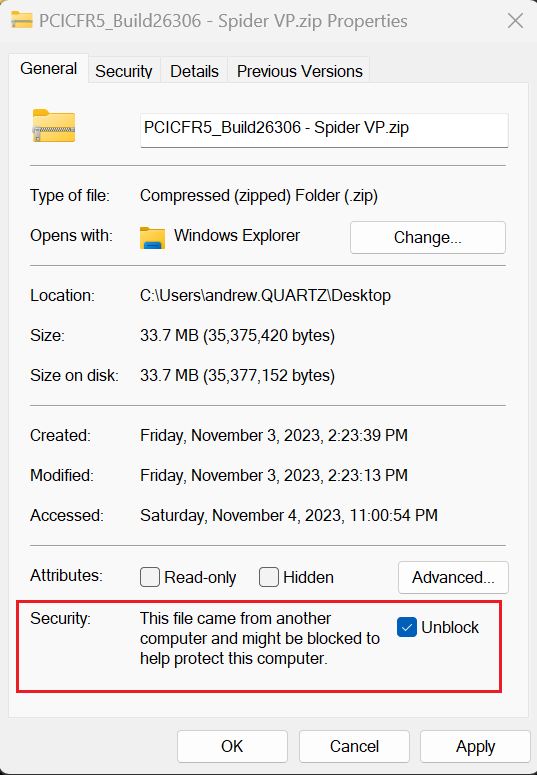
Task: Tick the Hidden attribute checkbox
Action: (268, 577)
